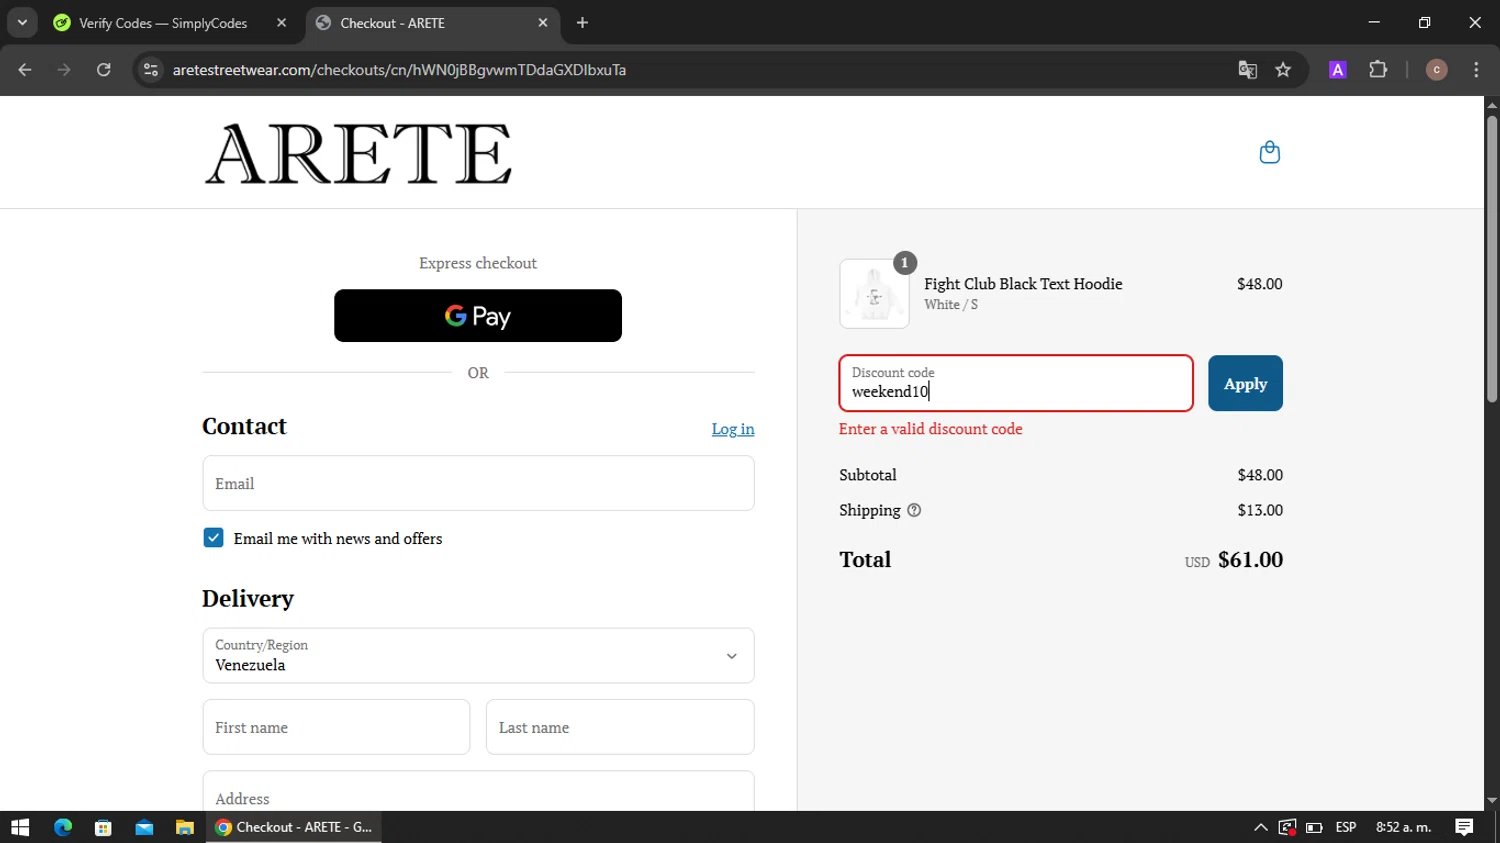Open the tab search dropdown arrow

click(22, 22)
